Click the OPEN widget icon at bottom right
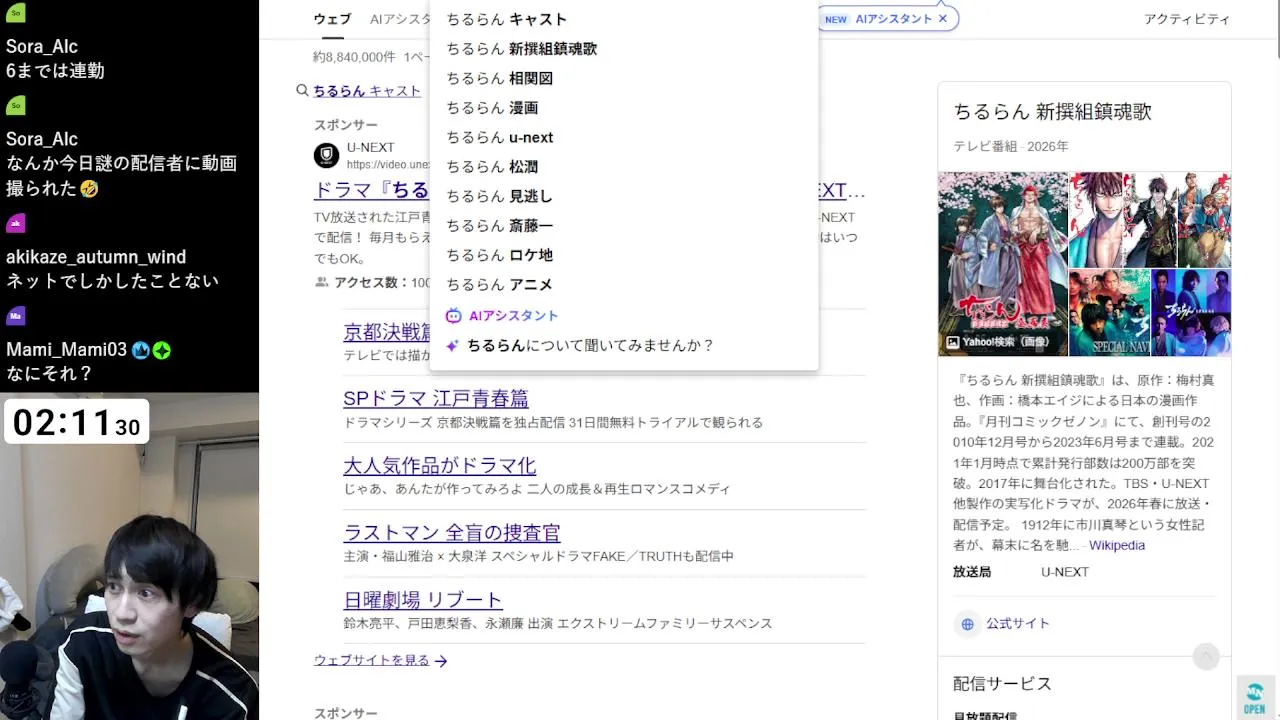This screenshot has width=1280, height=720. 1254,696
